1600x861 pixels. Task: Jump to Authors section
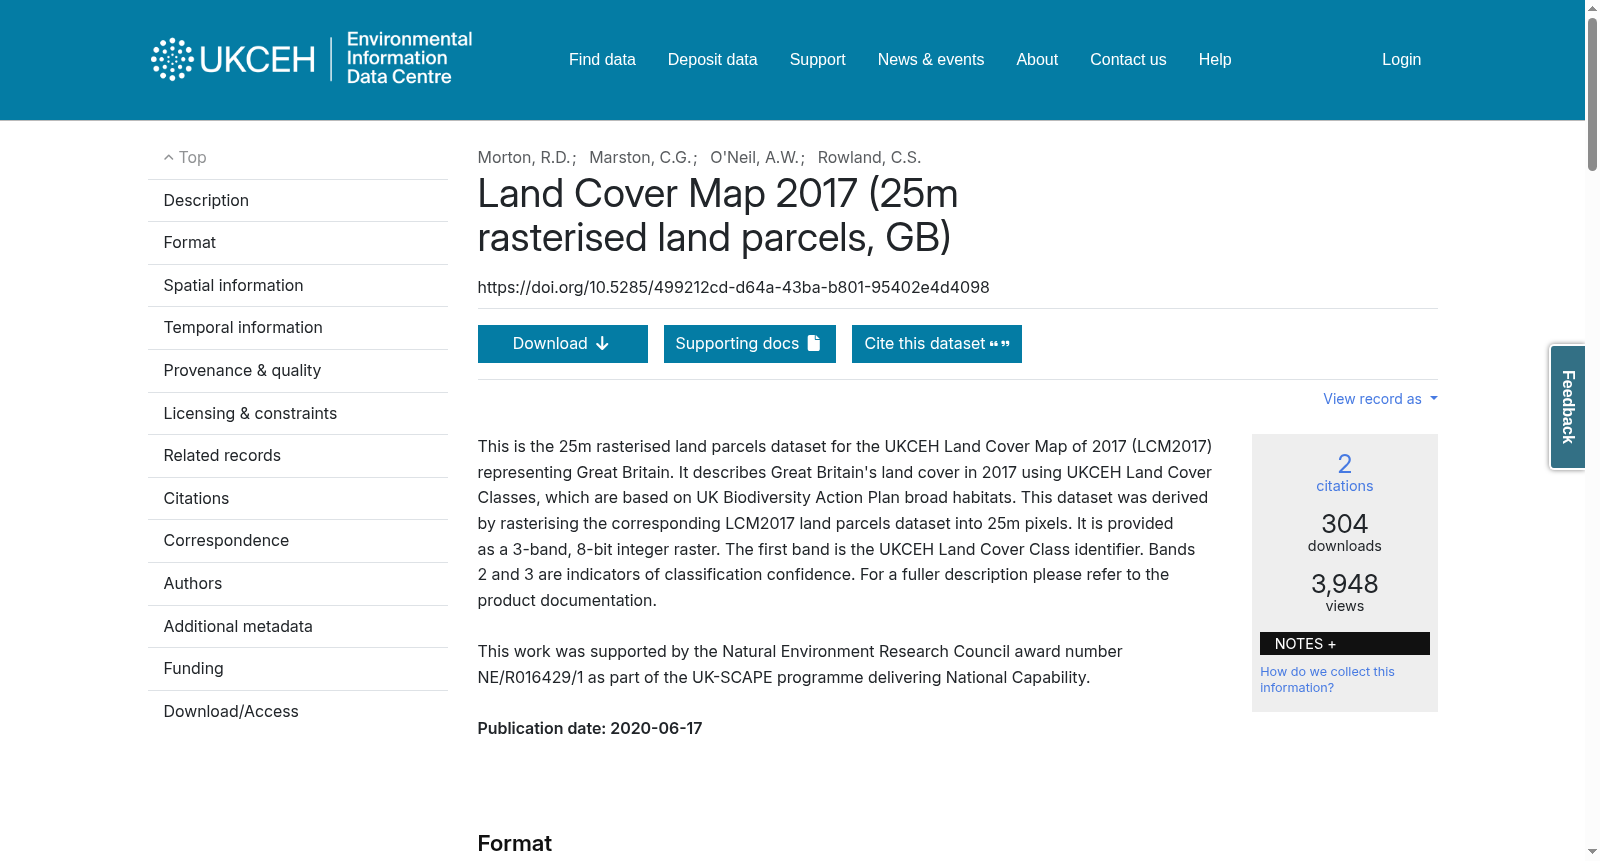pos(298,584)
